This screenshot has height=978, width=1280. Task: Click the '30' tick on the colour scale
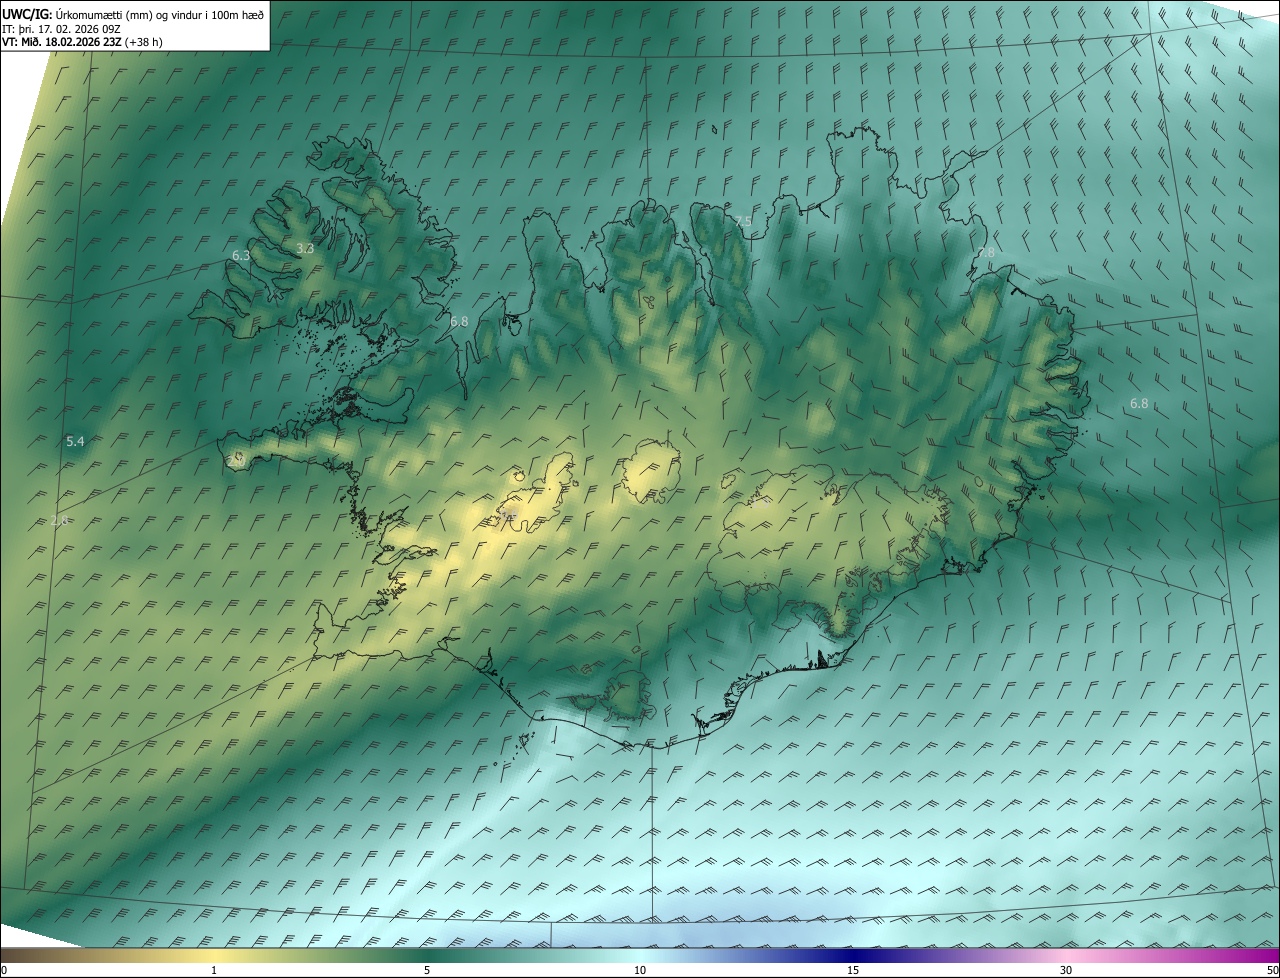coord(1066,970)
